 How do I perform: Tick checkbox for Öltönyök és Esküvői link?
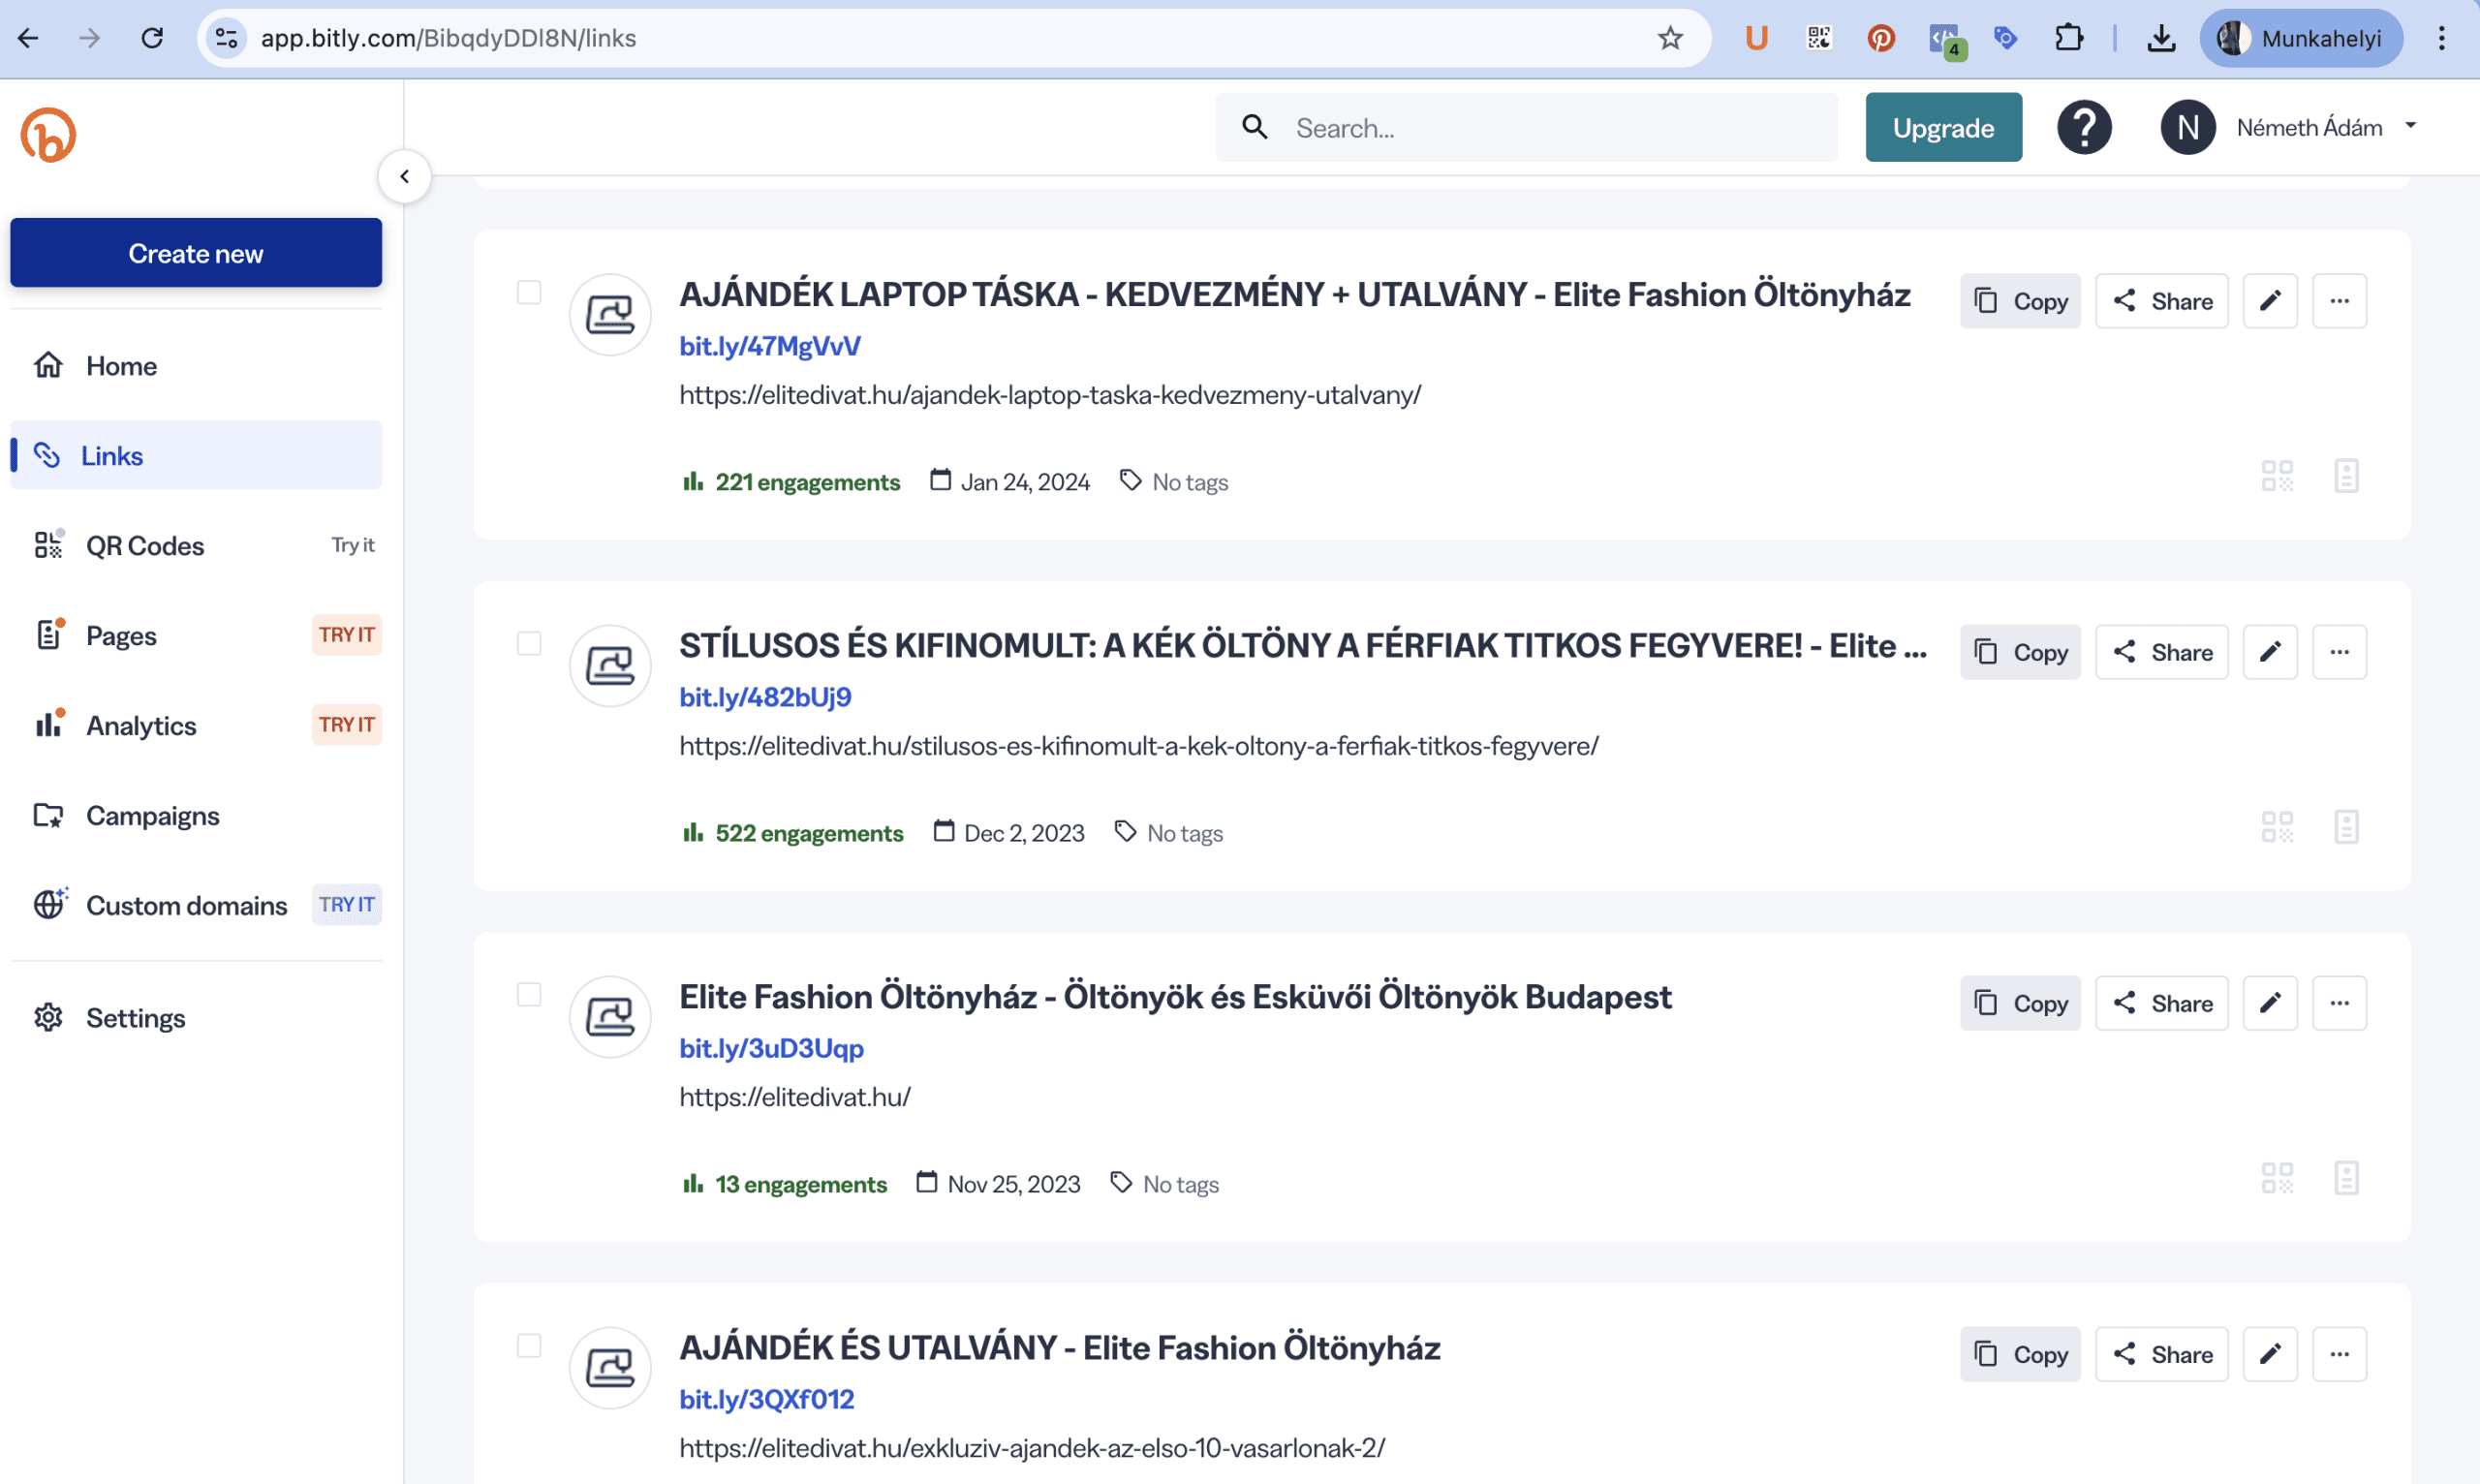pyautogui.click(x=529, y=994)
